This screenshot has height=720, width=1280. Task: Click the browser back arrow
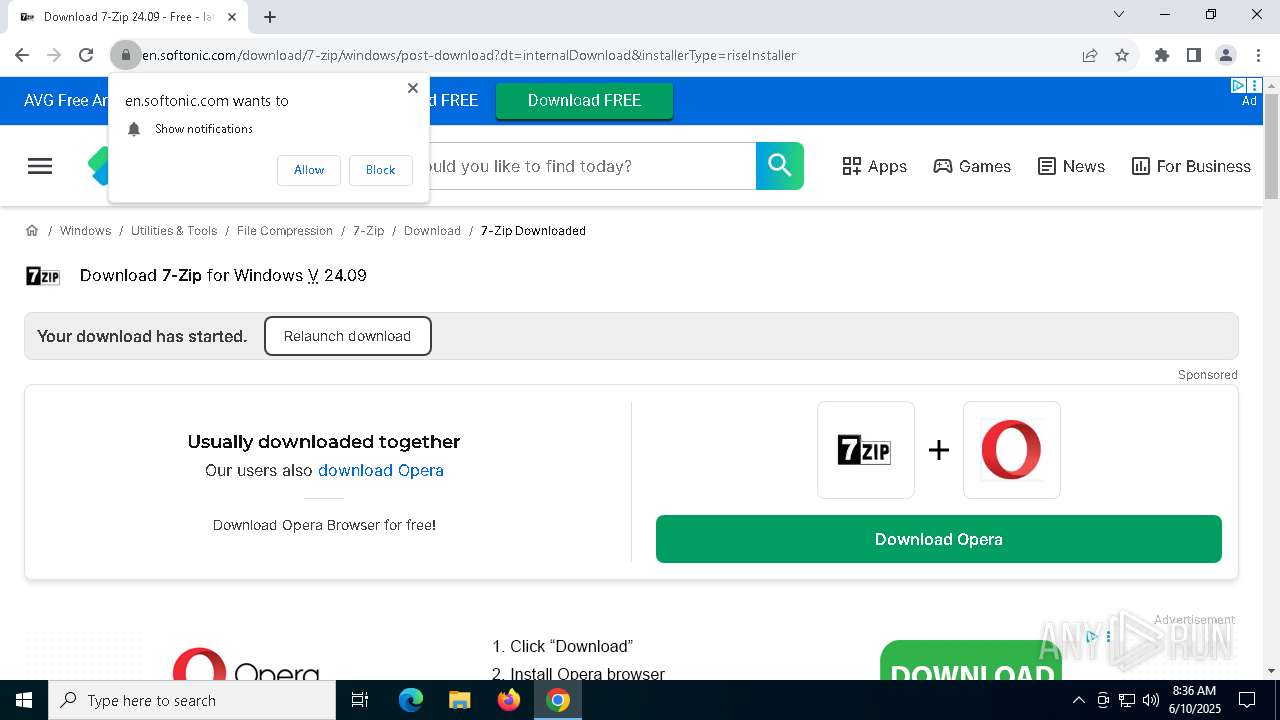click(22, 55)
